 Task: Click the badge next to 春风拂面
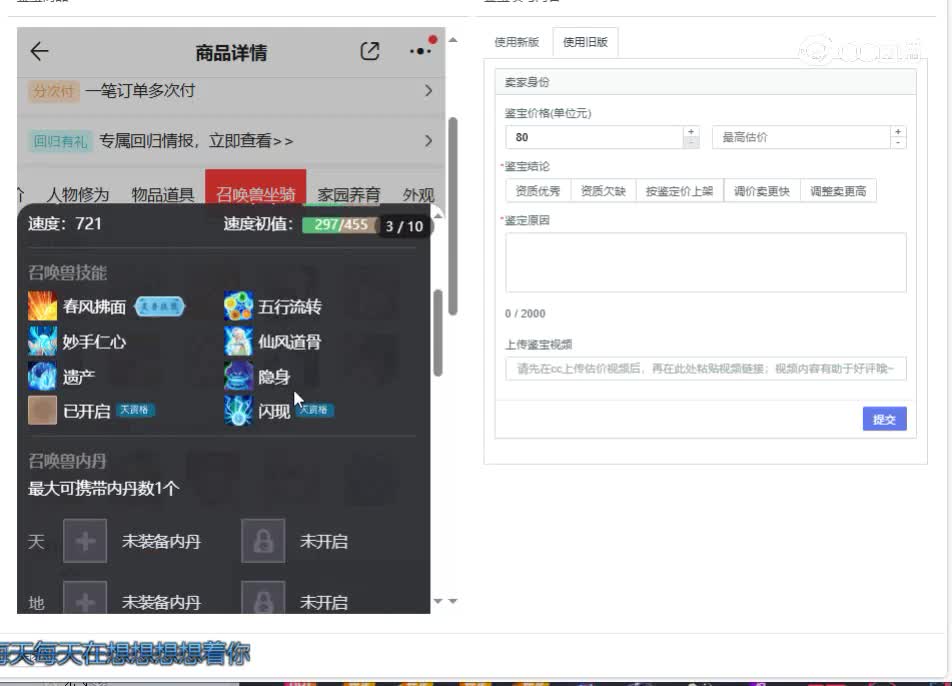159,307
